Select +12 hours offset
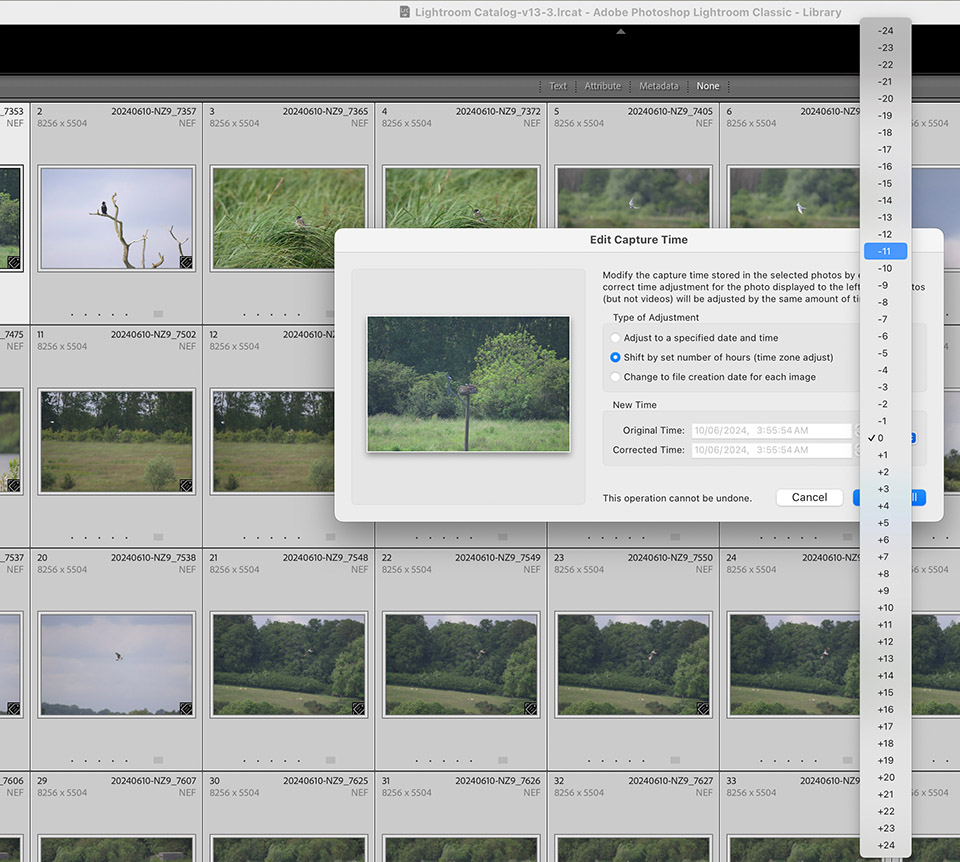This screenshot has width=960, height=862. (x=885, y=642)
